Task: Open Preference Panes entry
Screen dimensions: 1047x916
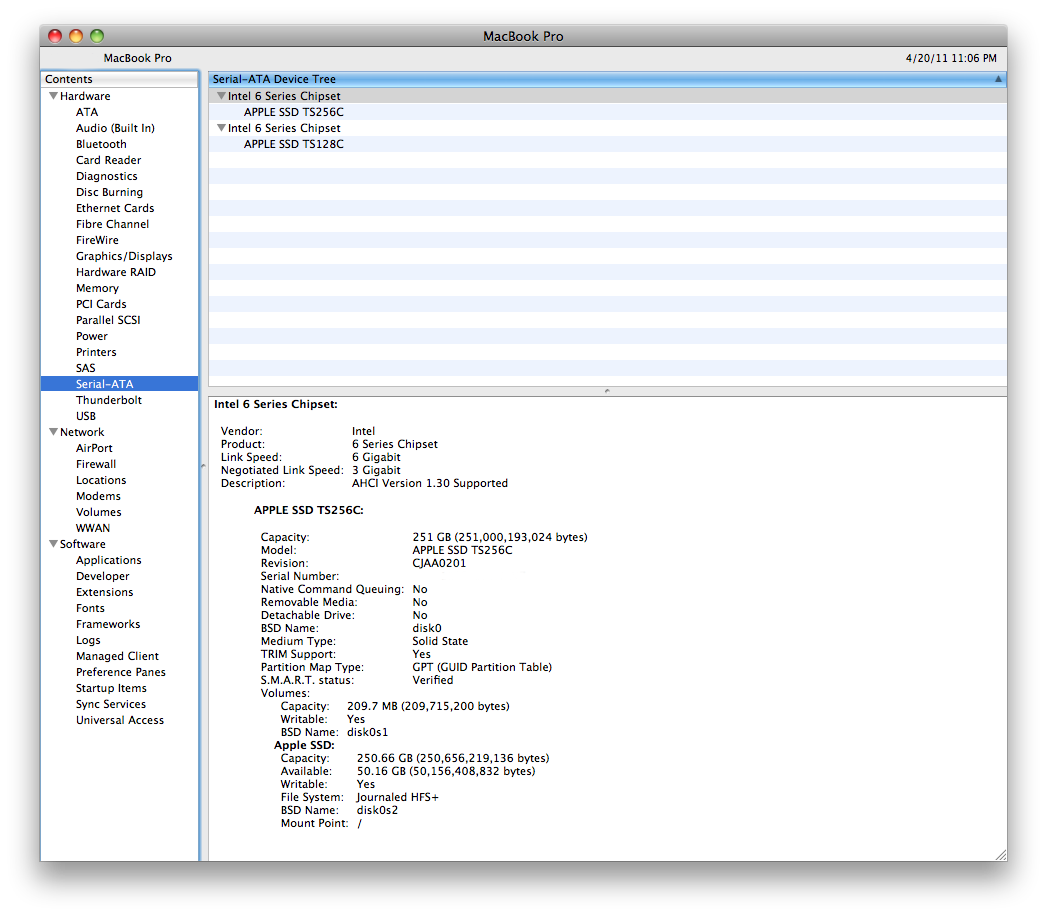Action: [120, 672]
